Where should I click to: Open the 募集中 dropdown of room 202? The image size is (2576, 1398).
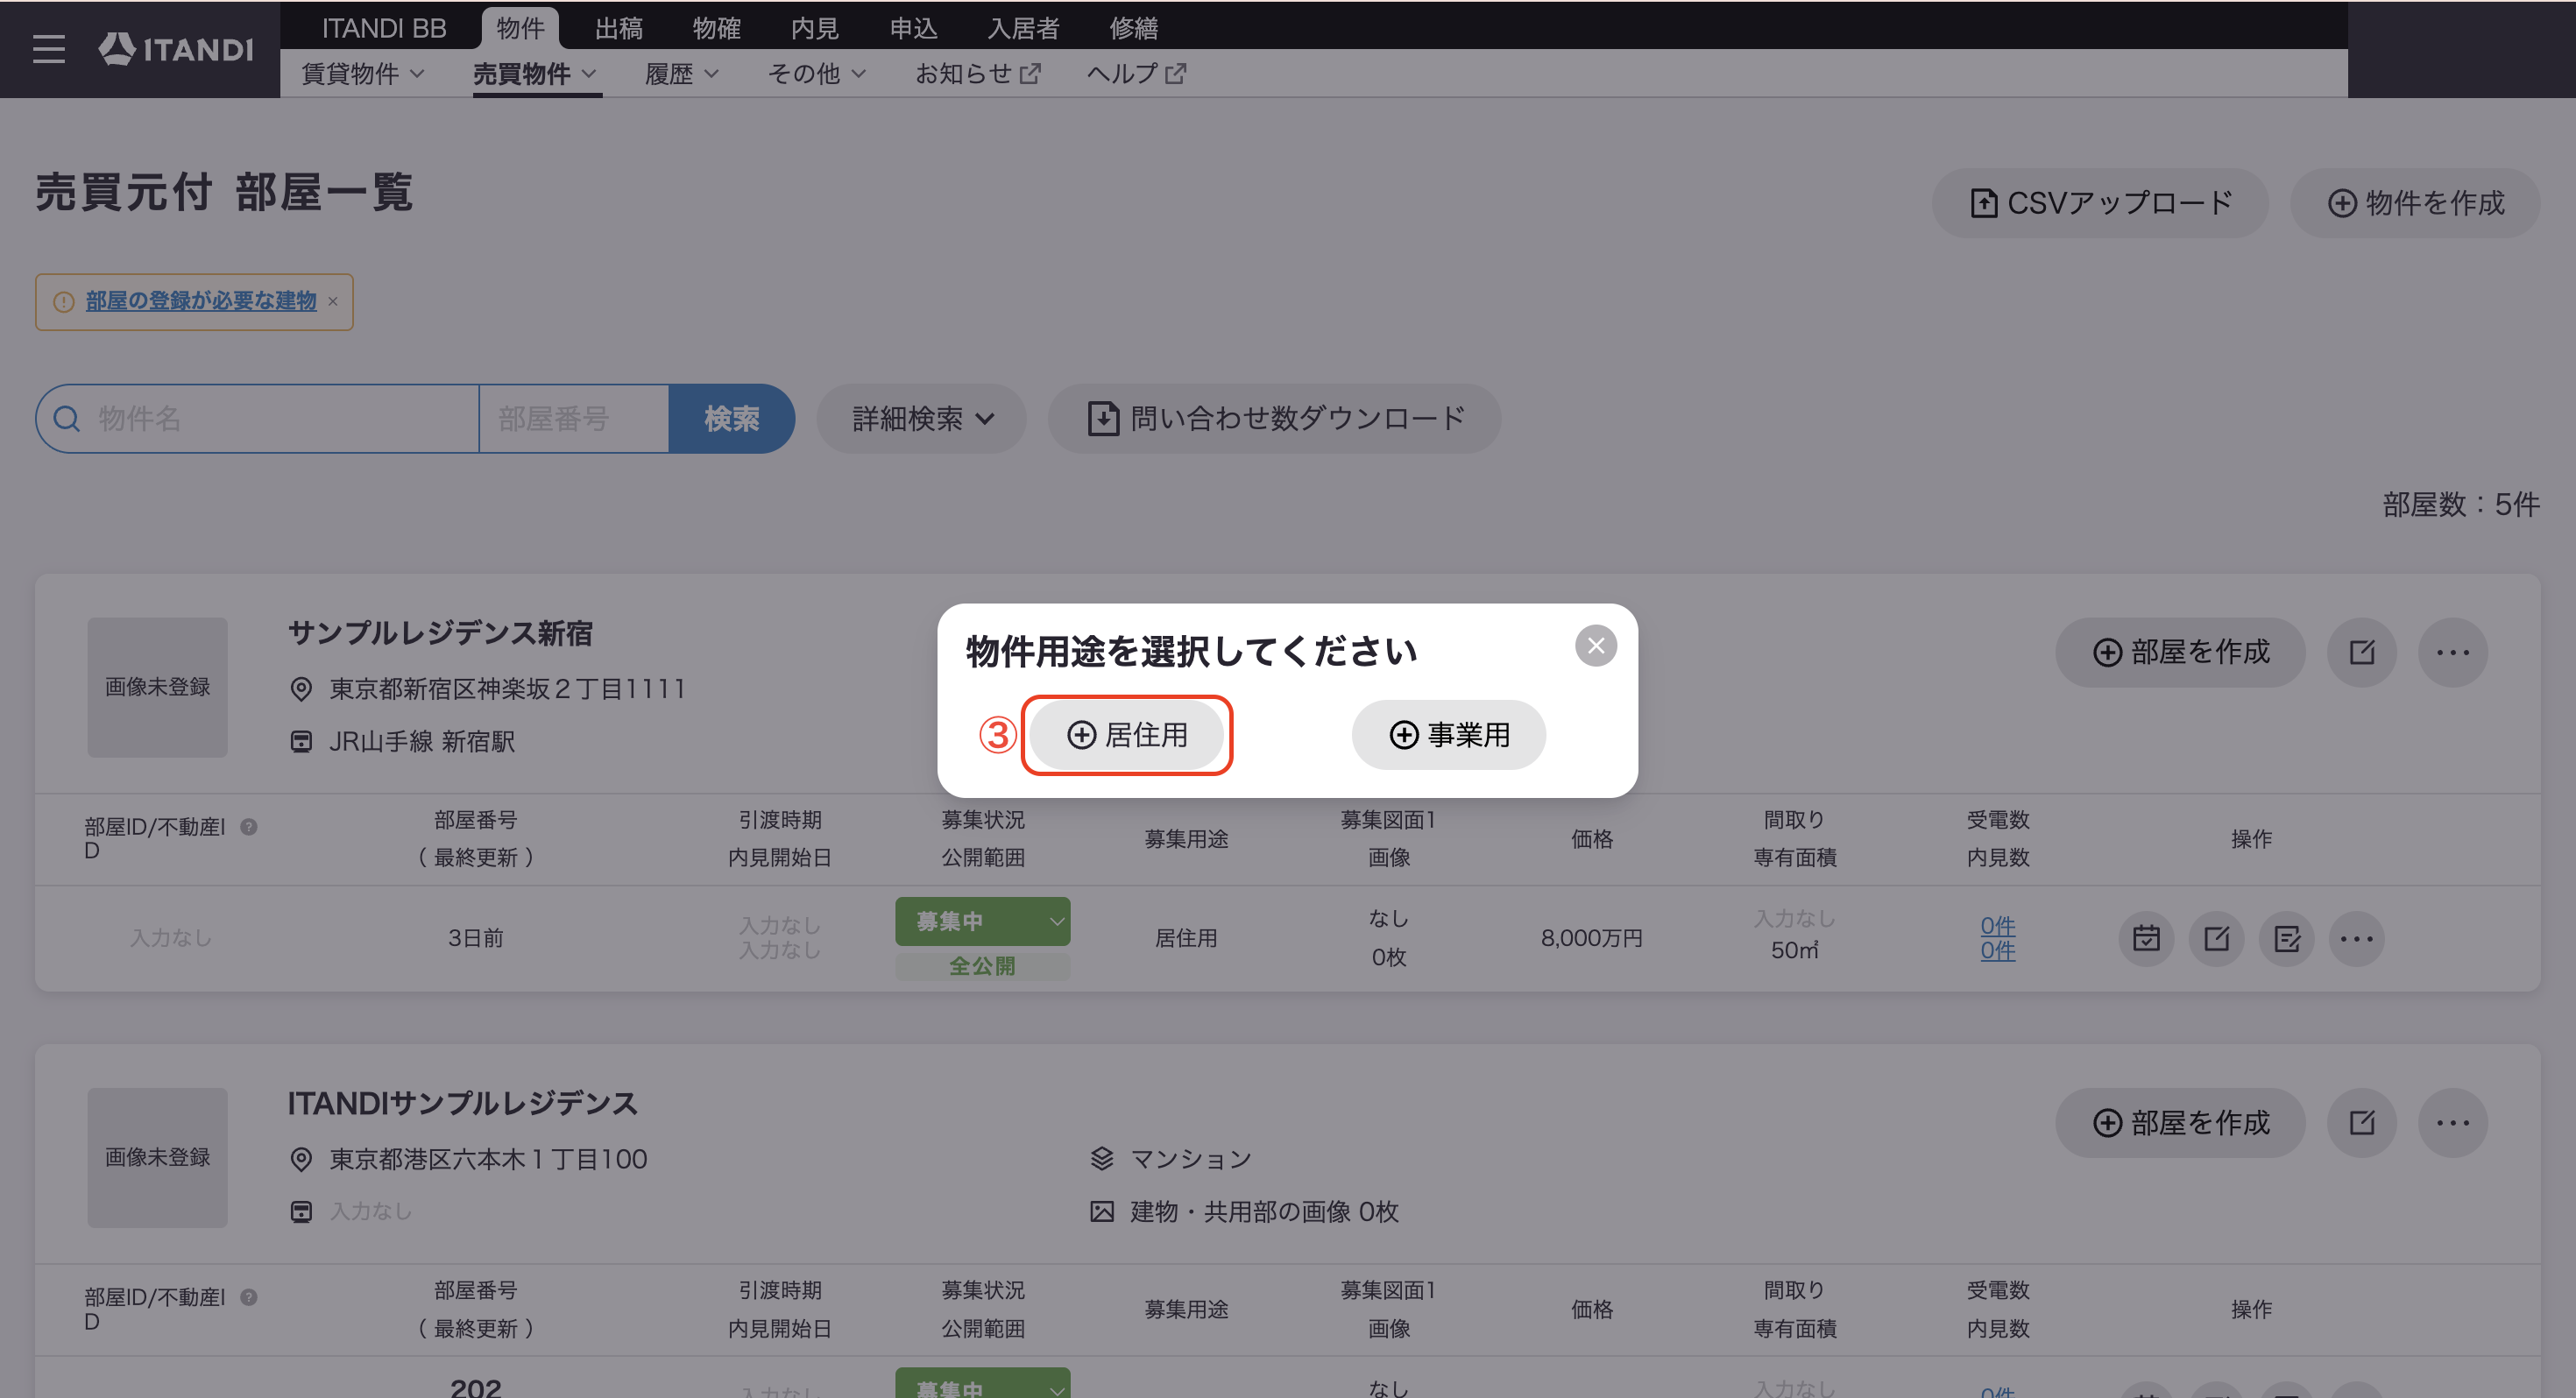click(x=982, y=1384)
